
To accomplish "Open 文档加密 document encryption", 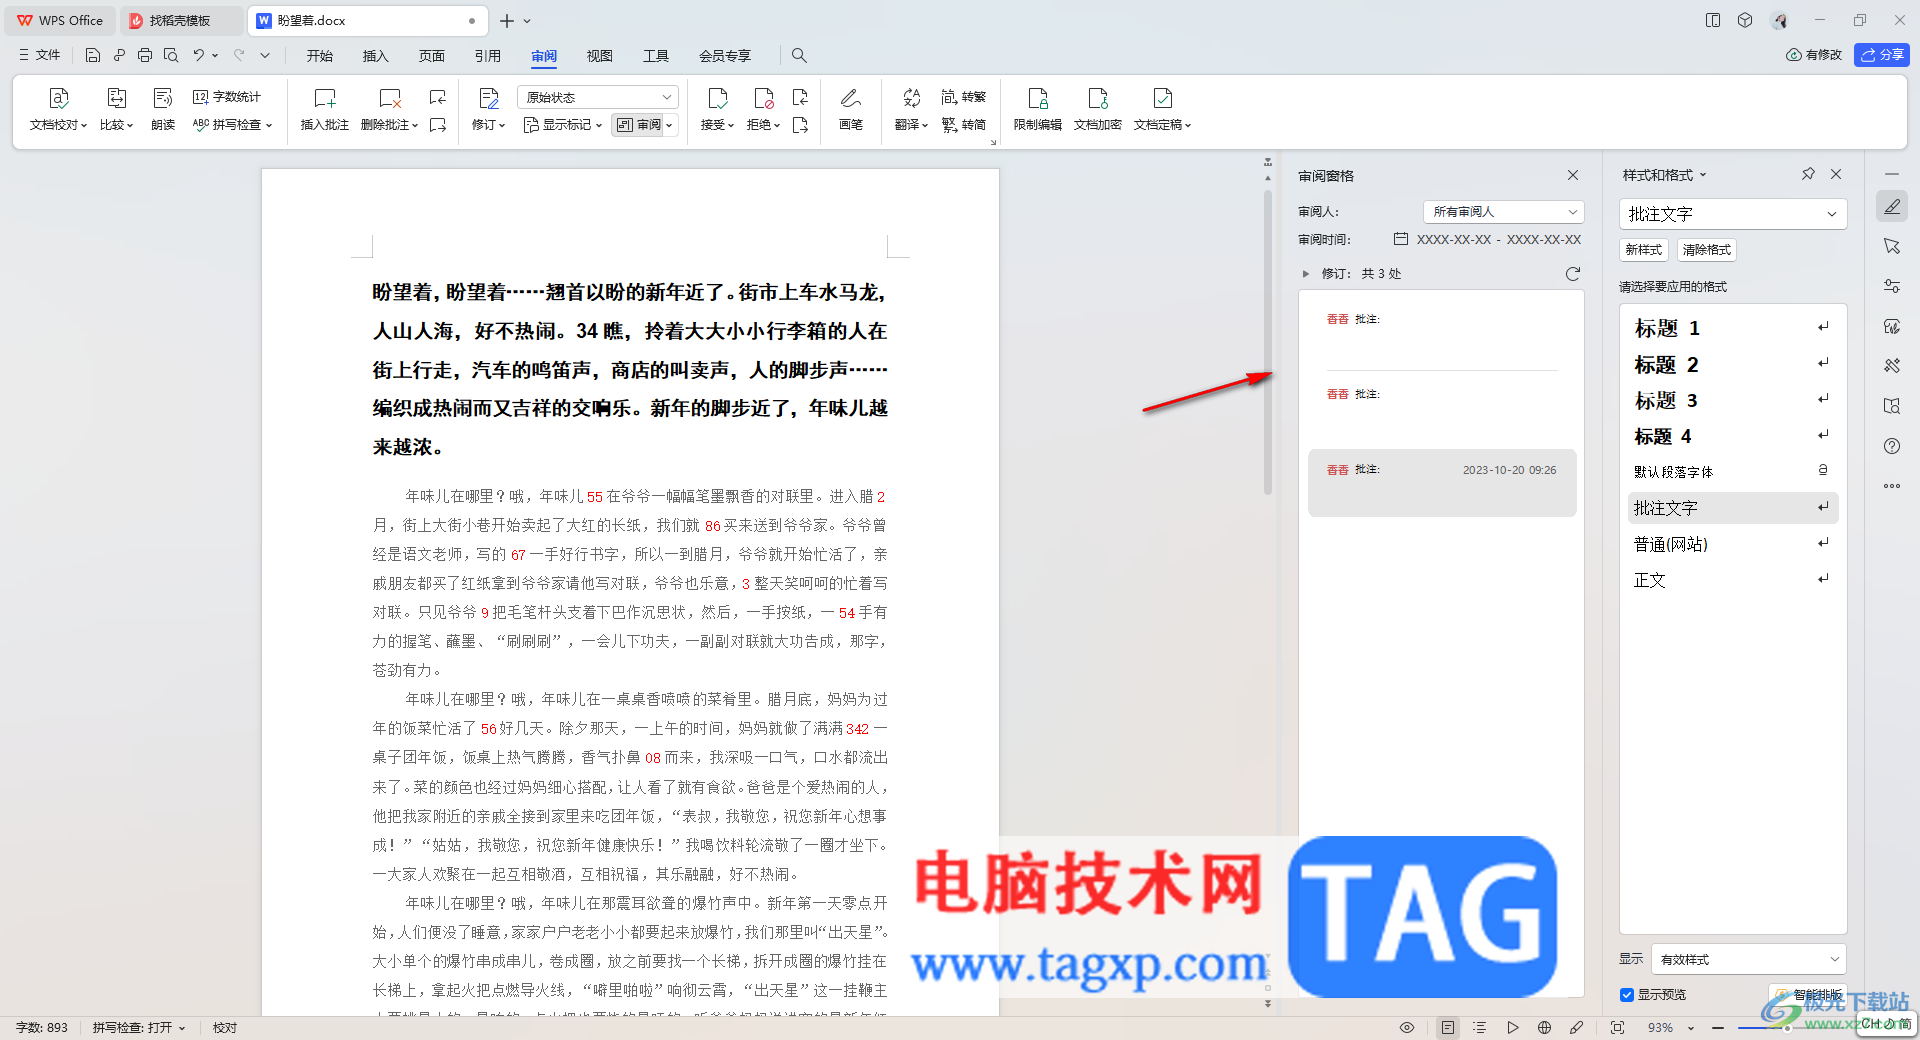I will pos(1098,109).
